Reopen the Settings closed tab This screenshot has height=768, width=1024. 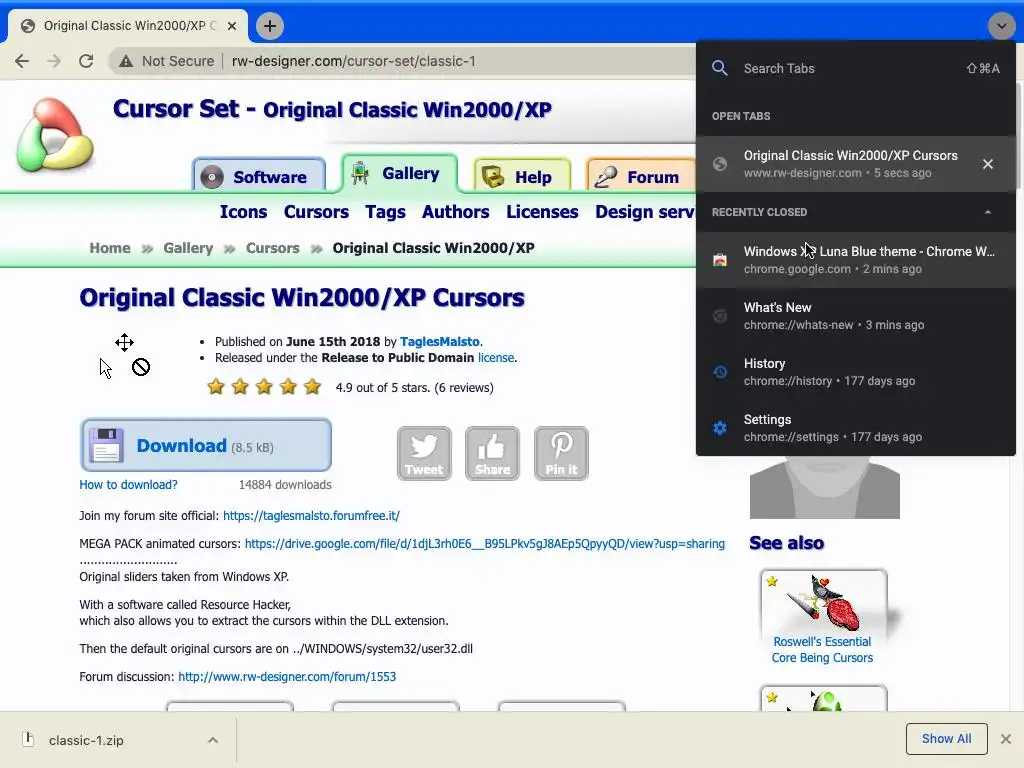856,428
